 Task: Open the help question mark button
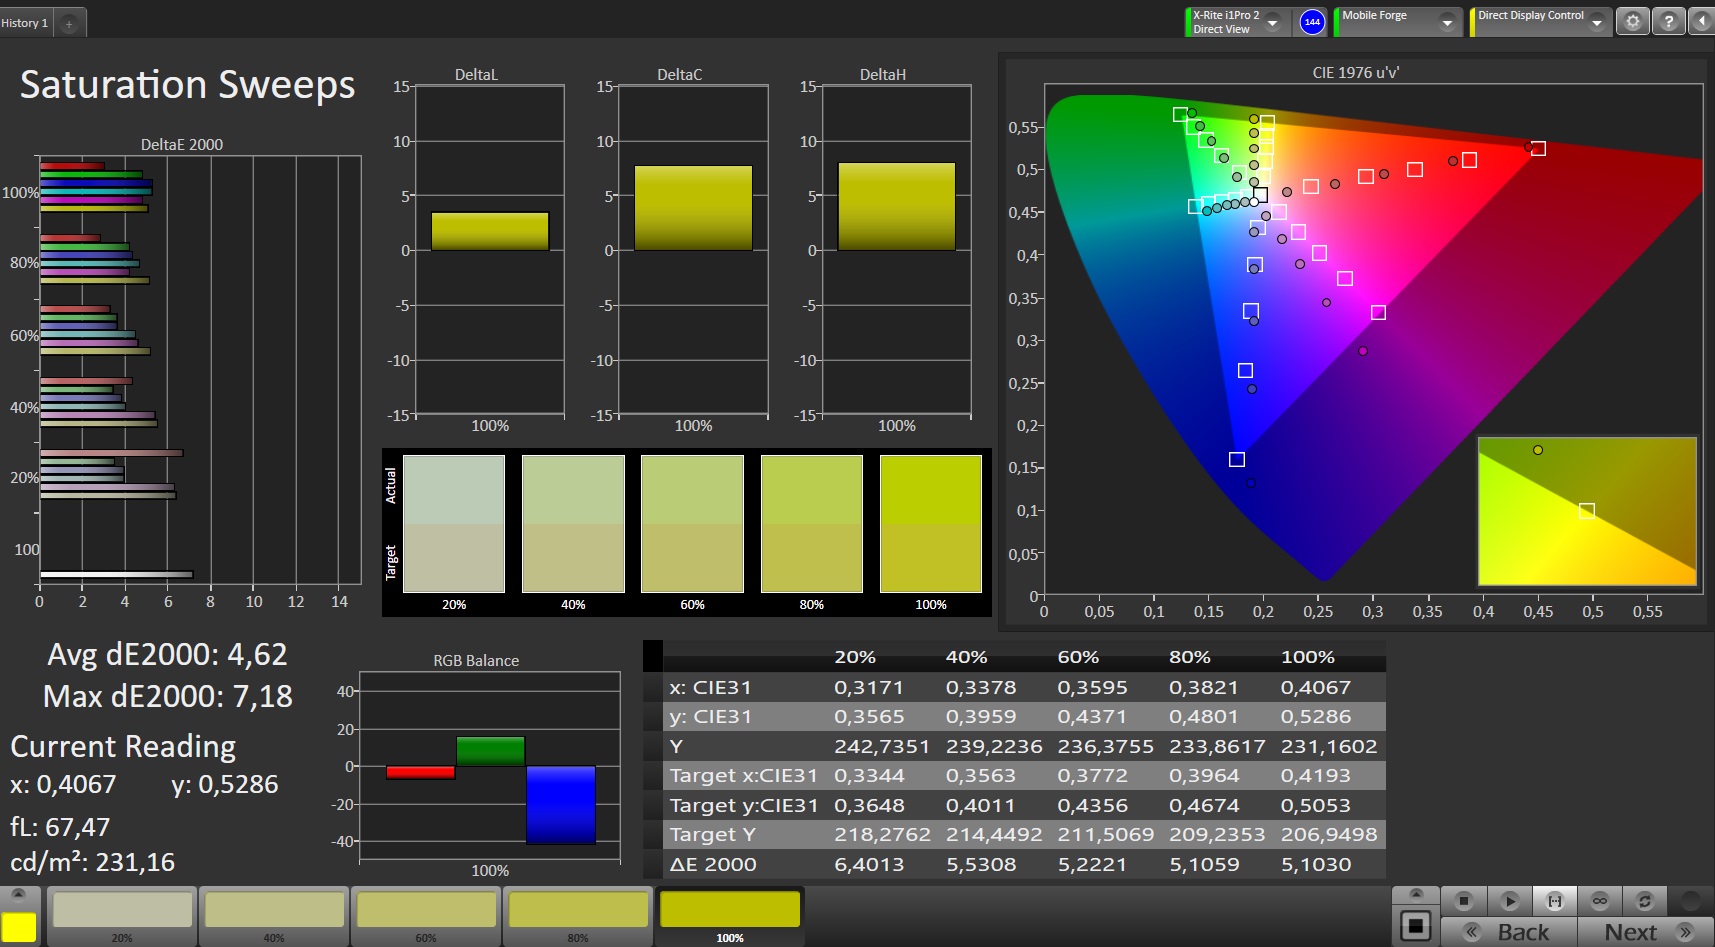coord(1668,21)
